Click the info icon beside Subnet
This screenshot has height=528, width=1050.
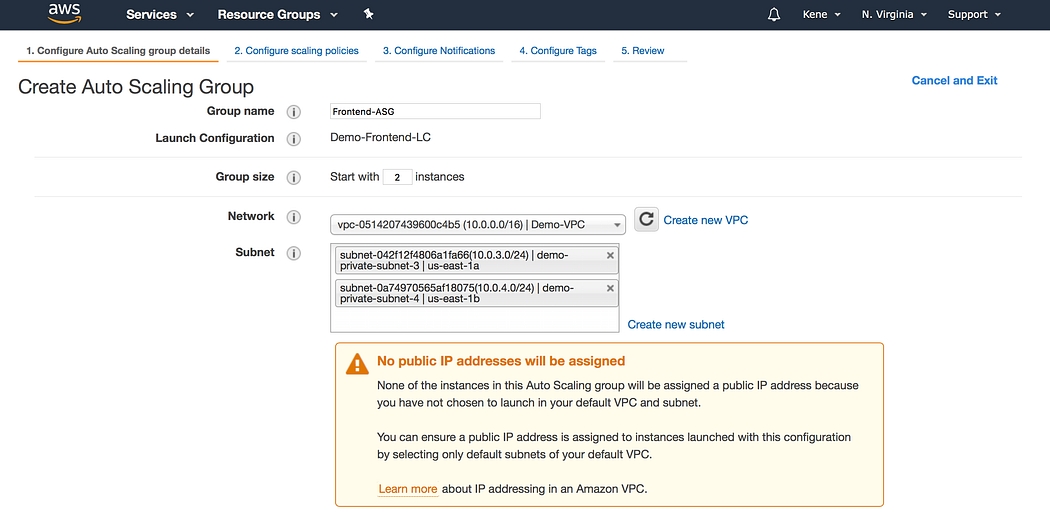(294, 253)
